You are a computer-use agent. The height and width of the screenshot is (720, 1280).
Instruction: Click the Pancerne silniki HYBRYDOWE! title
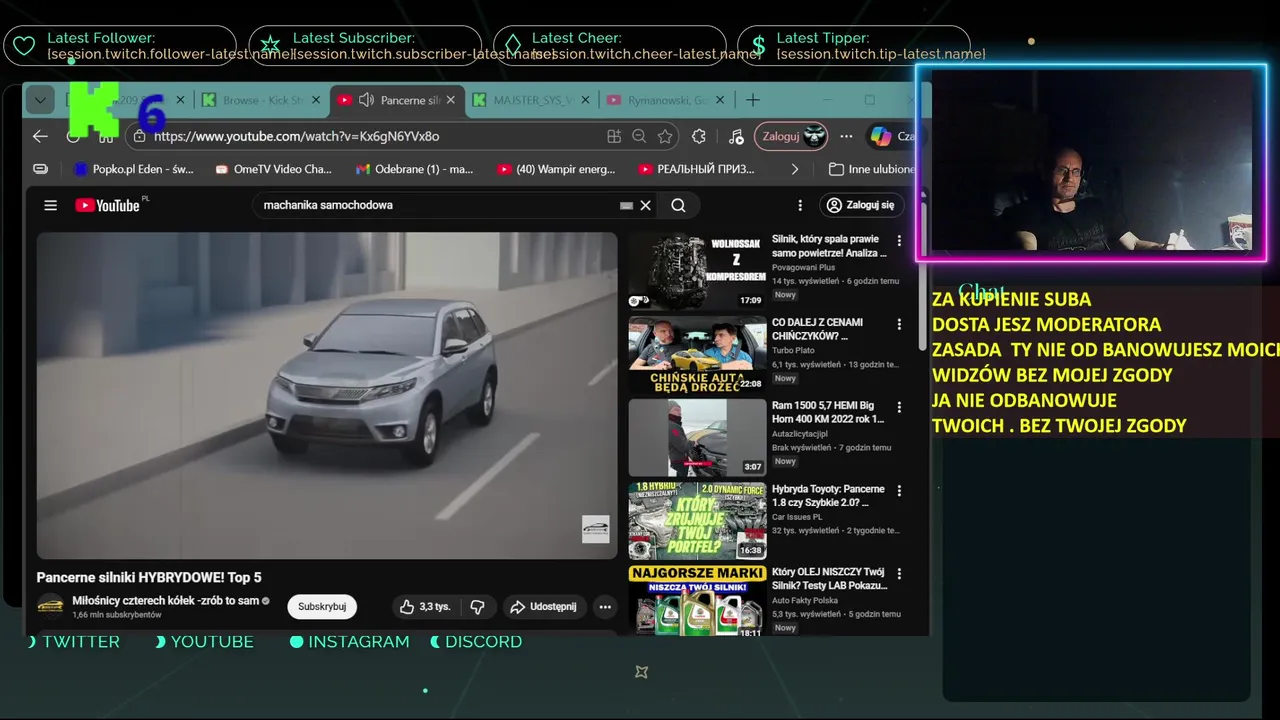pyautogui.click(x=149, y=577)
